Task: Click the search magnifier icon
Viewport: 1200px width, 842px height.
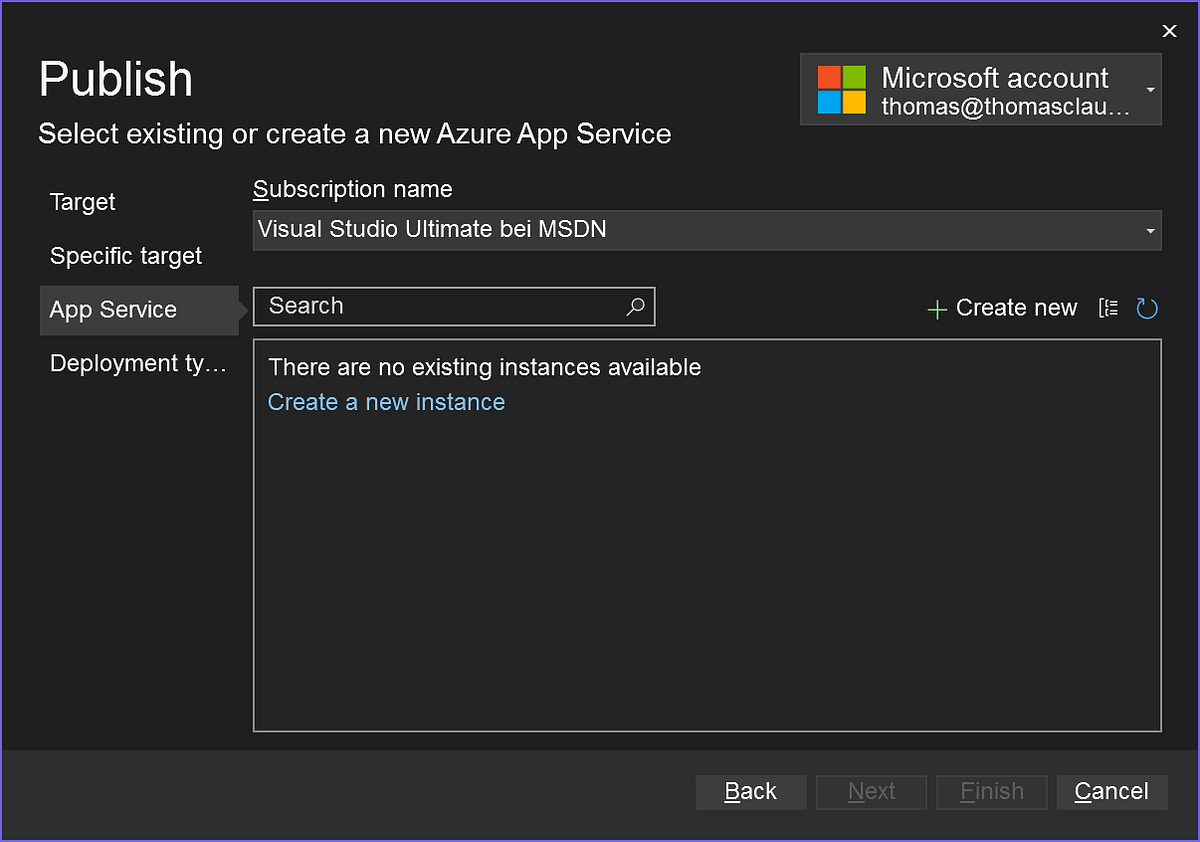Action: pos(635,307)
